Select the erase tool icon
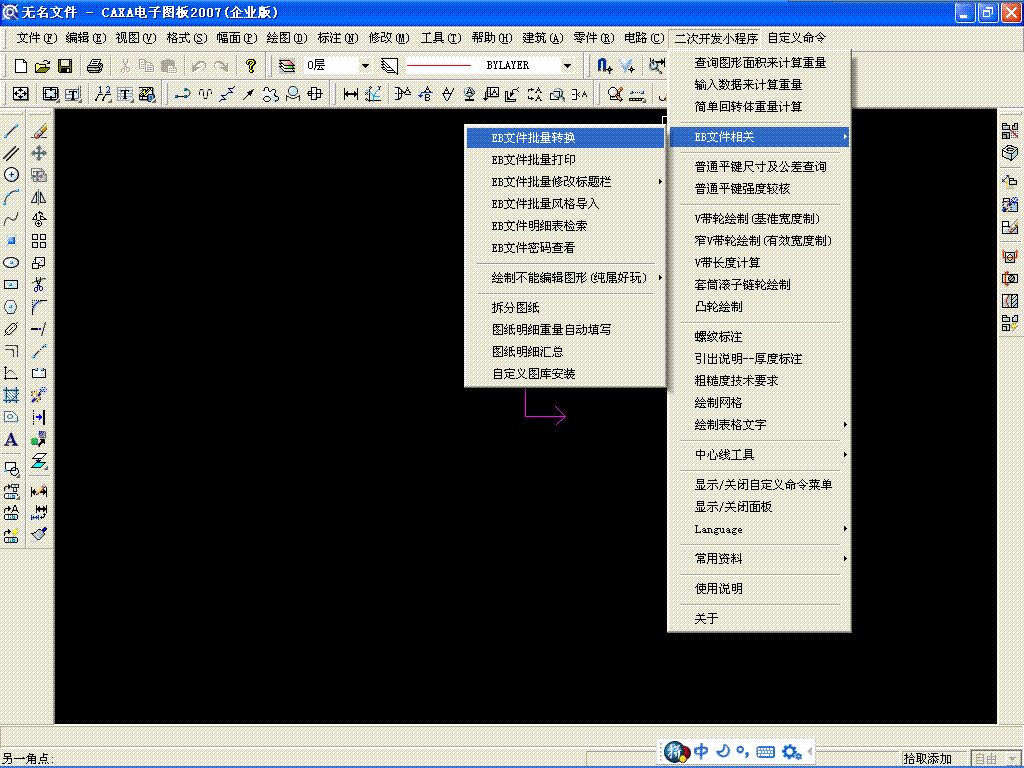1024x768 pixels. [39, 131]
